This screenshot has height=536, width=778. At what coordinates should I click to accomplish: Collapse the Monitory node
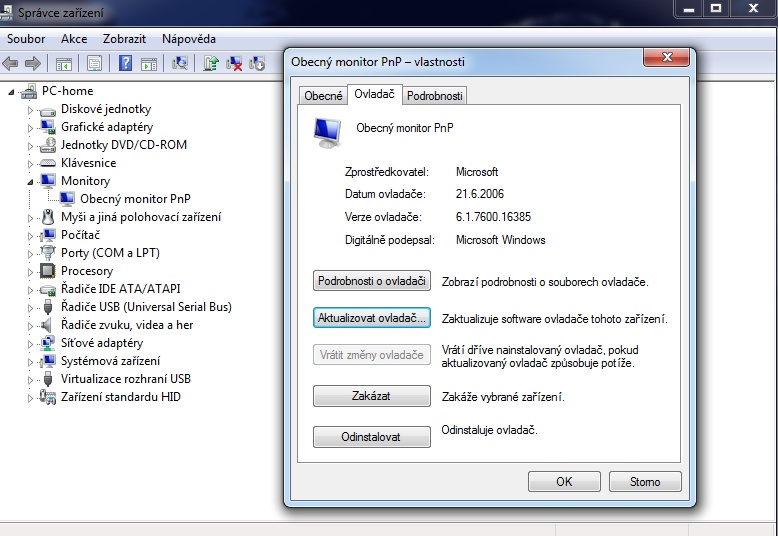[x=30, y=182]
